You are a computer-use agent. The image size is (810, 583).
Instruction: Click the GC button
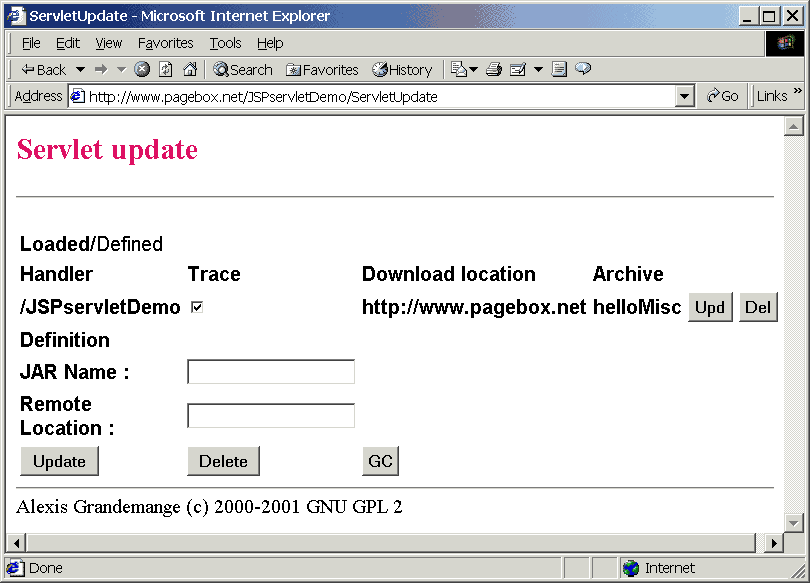(x=380, y=461)
